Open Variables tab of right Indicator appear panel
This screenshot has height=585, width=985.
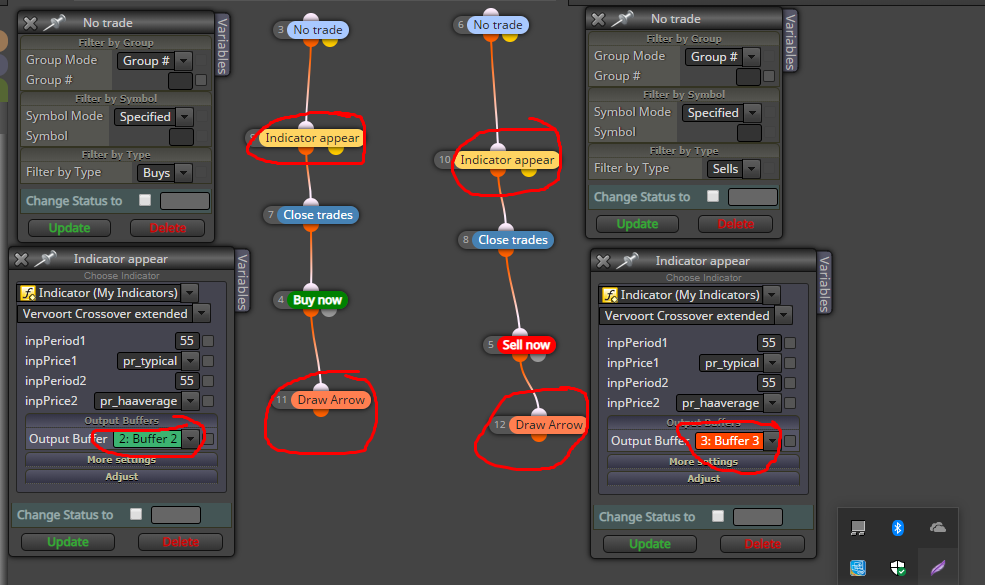pos(824,283)
